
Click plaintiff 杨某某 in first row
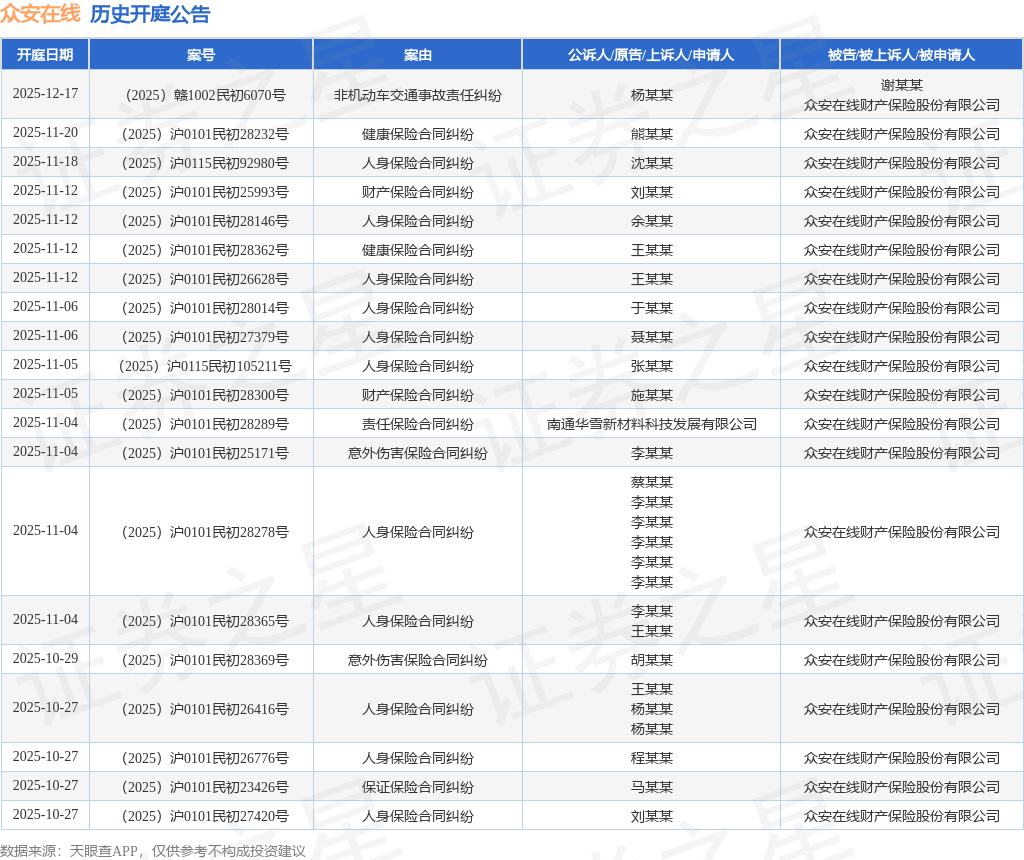pyautogui.click(x=652, y=95)
